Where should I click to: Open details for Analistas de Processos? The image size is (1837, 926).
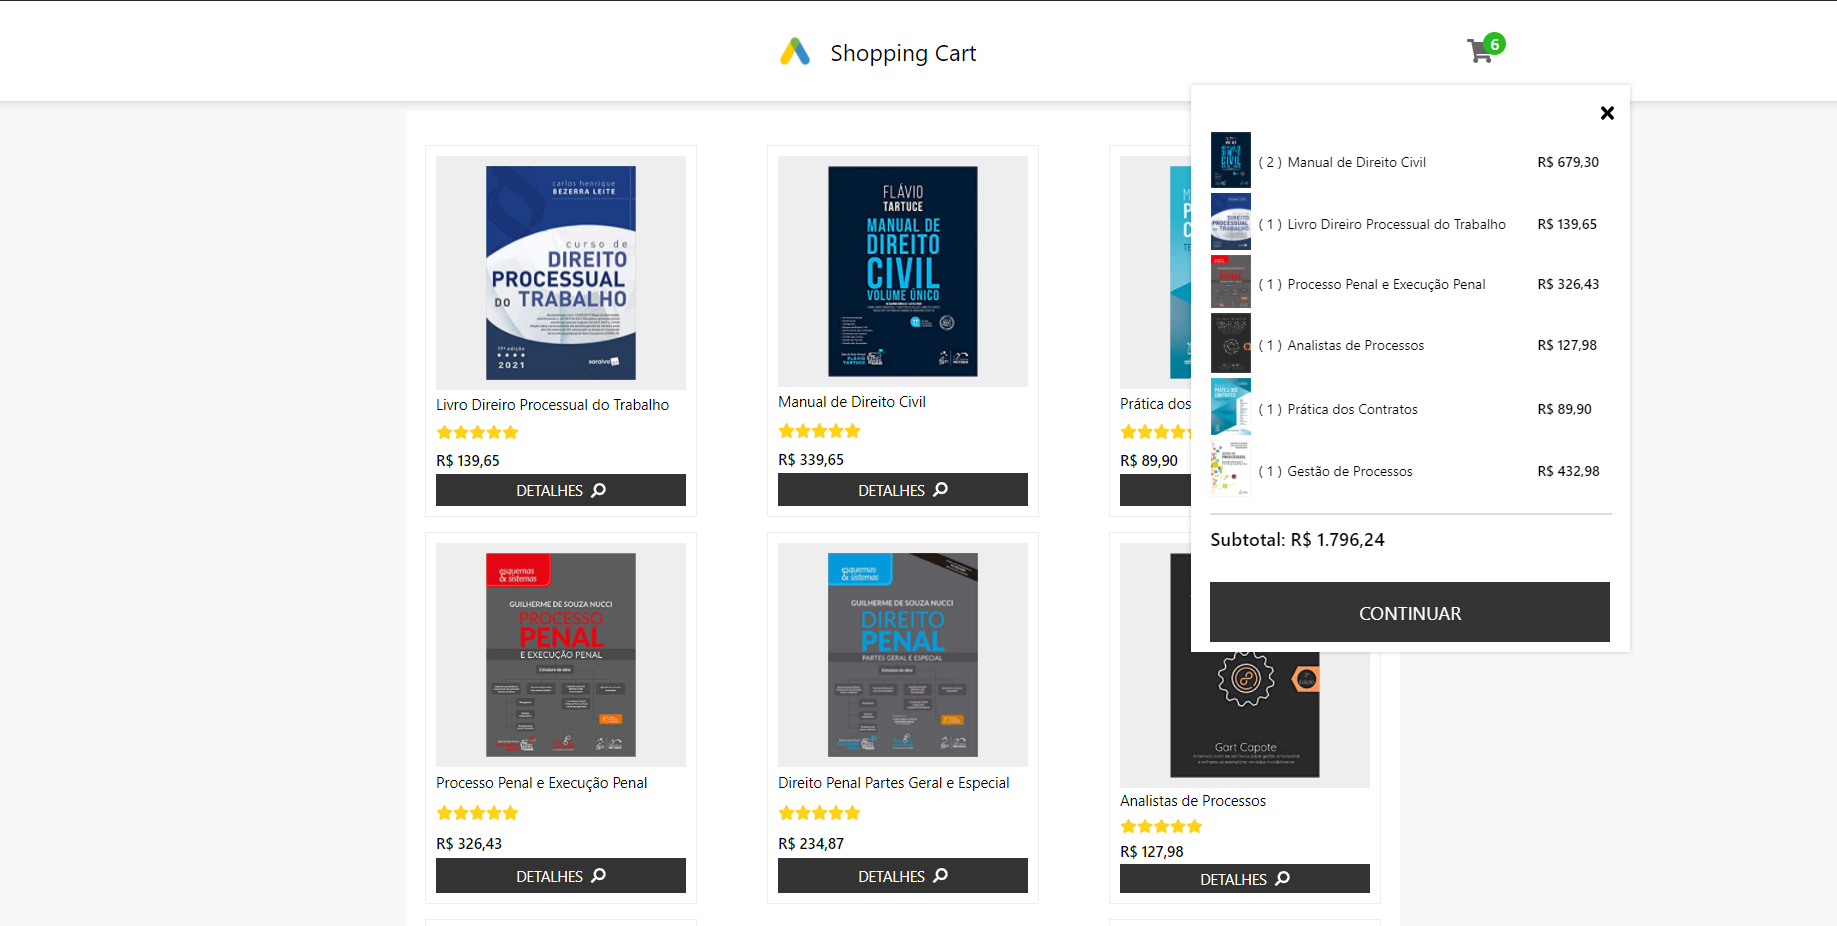[x=1245, y=879]
